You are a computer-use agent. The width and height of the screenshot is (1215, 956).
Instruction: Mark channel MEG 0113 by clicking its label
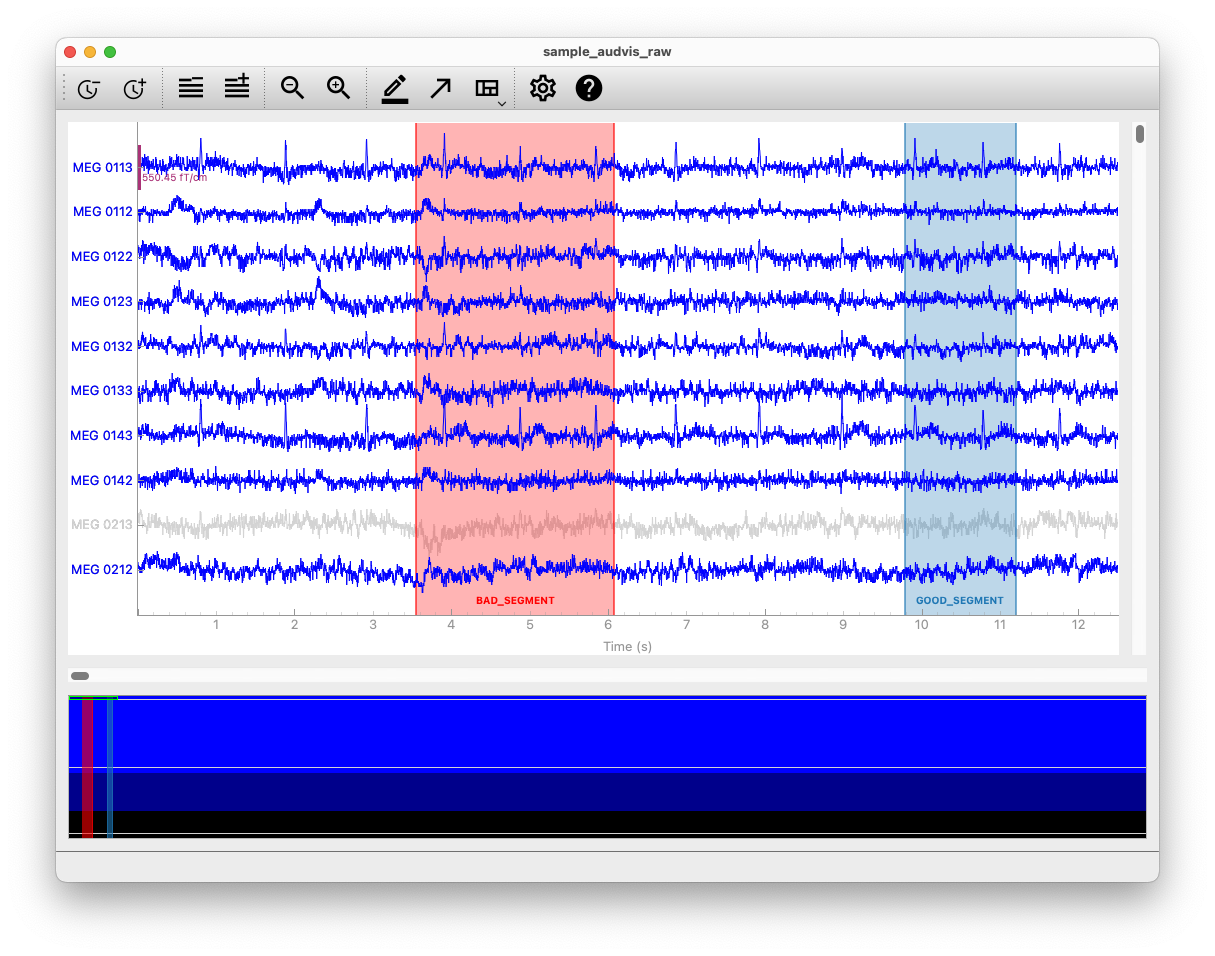pyautogui.click(x=102, y=168)
